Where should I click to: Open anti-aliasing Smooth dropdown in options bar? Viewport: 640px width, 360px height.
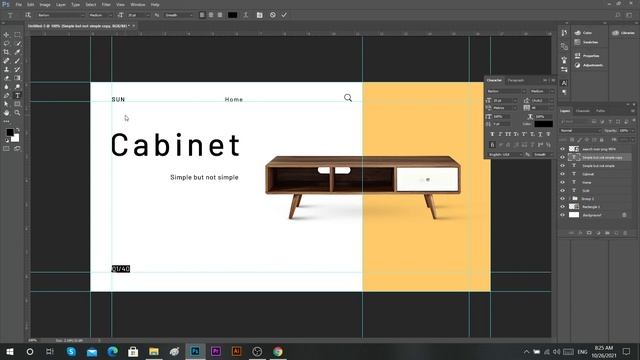pos(178,15)
